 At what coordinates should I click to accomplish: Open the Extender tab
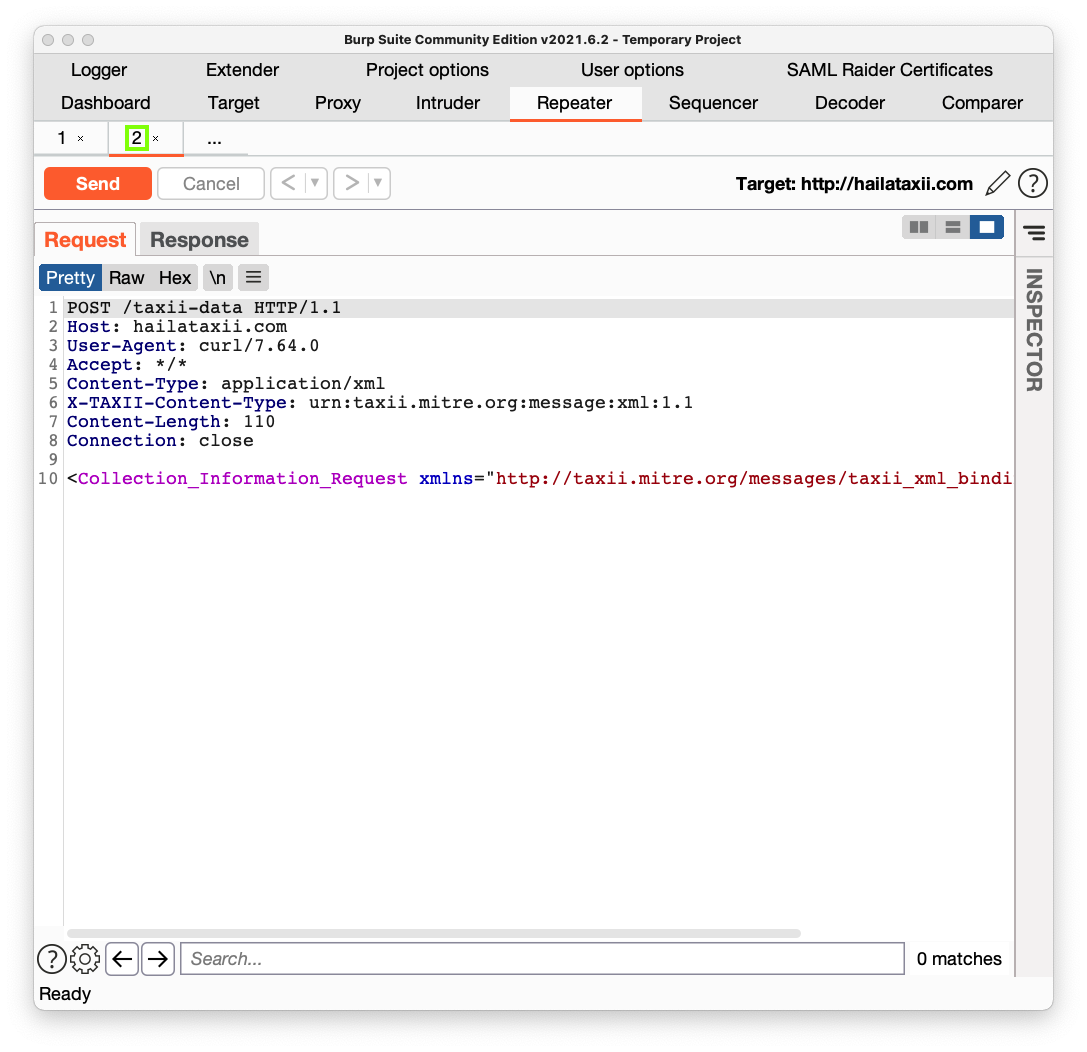tap(243, 70)
